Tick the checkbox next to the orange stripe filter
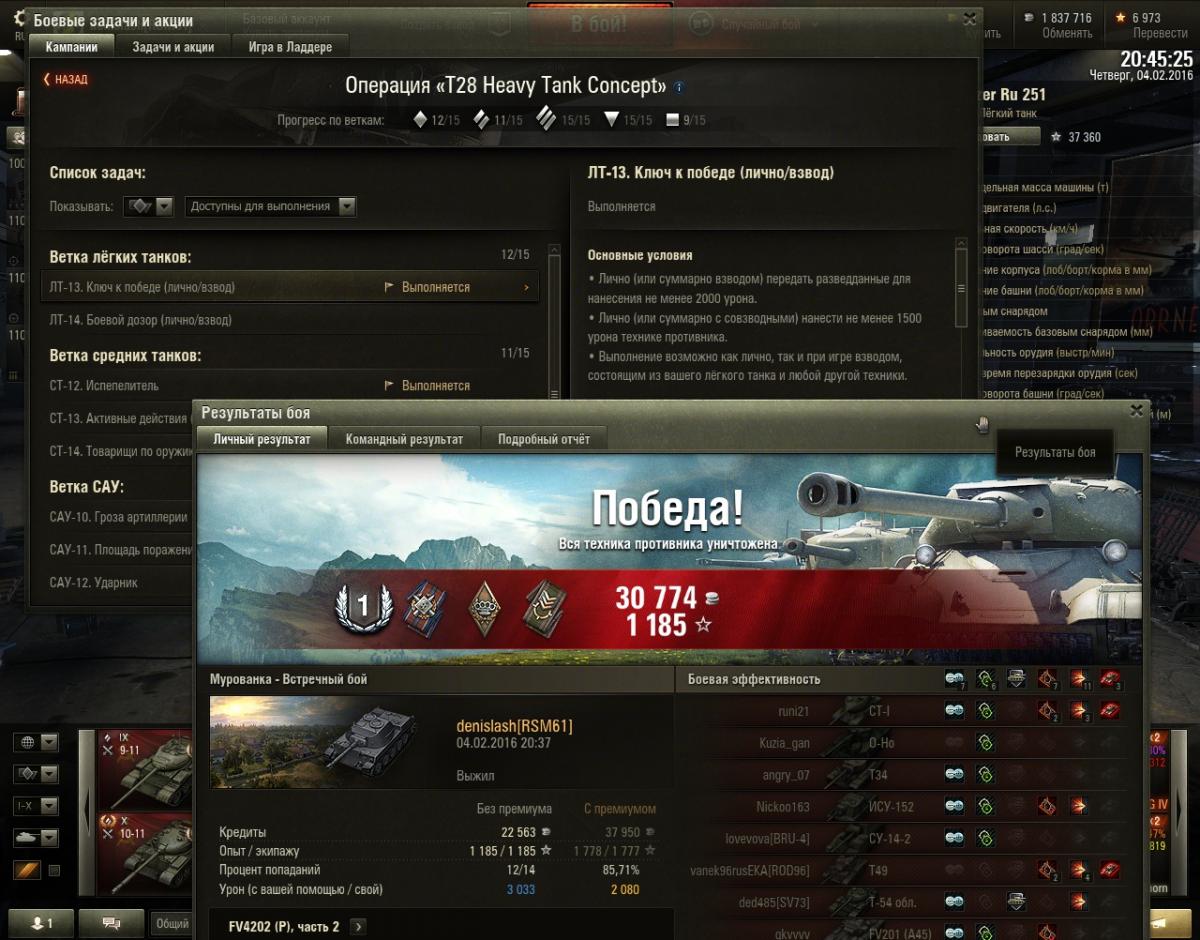 click(x=54, y=870)
